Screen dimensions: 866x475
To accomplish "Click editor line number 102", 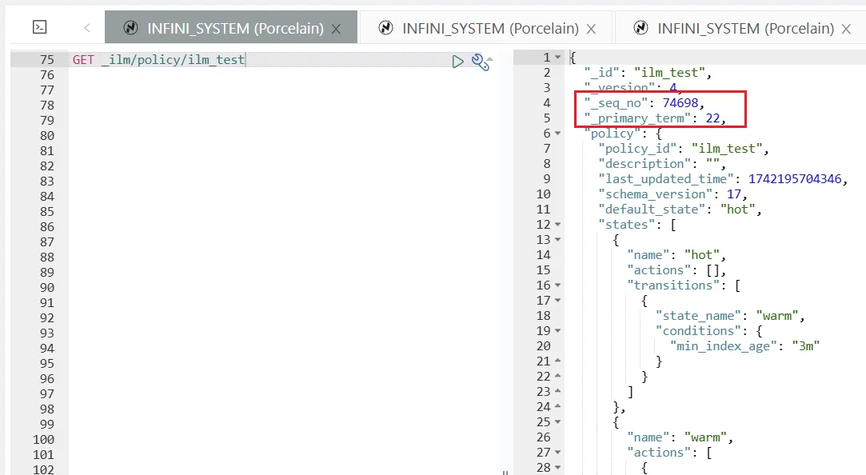I will (43, 469).
